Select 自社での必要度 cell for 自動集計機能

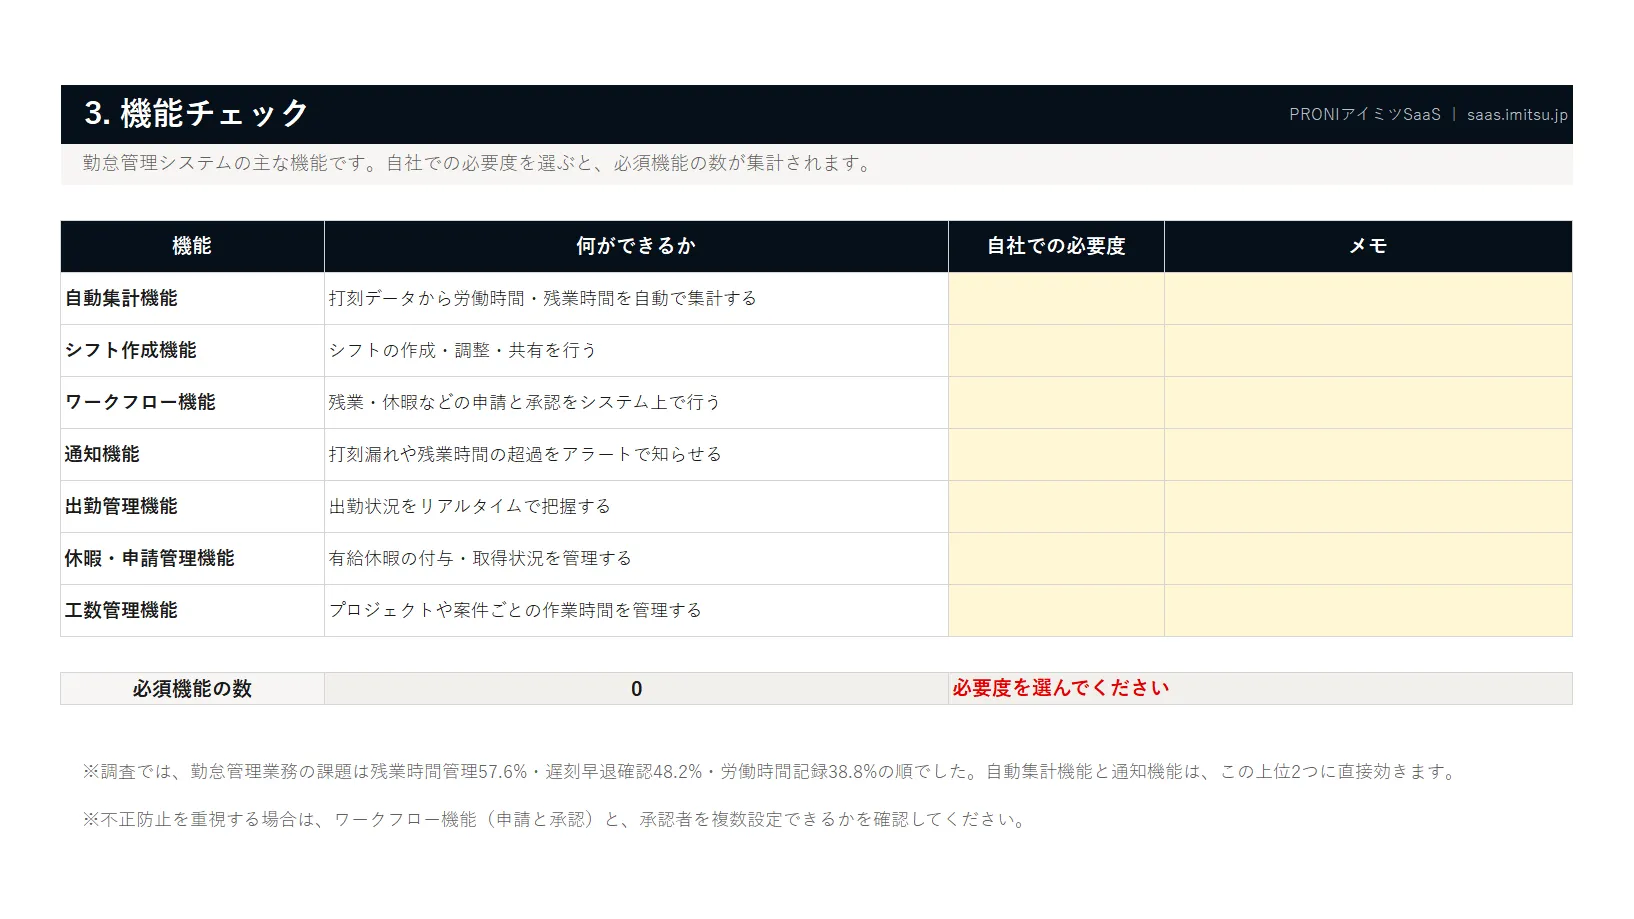1056,298
